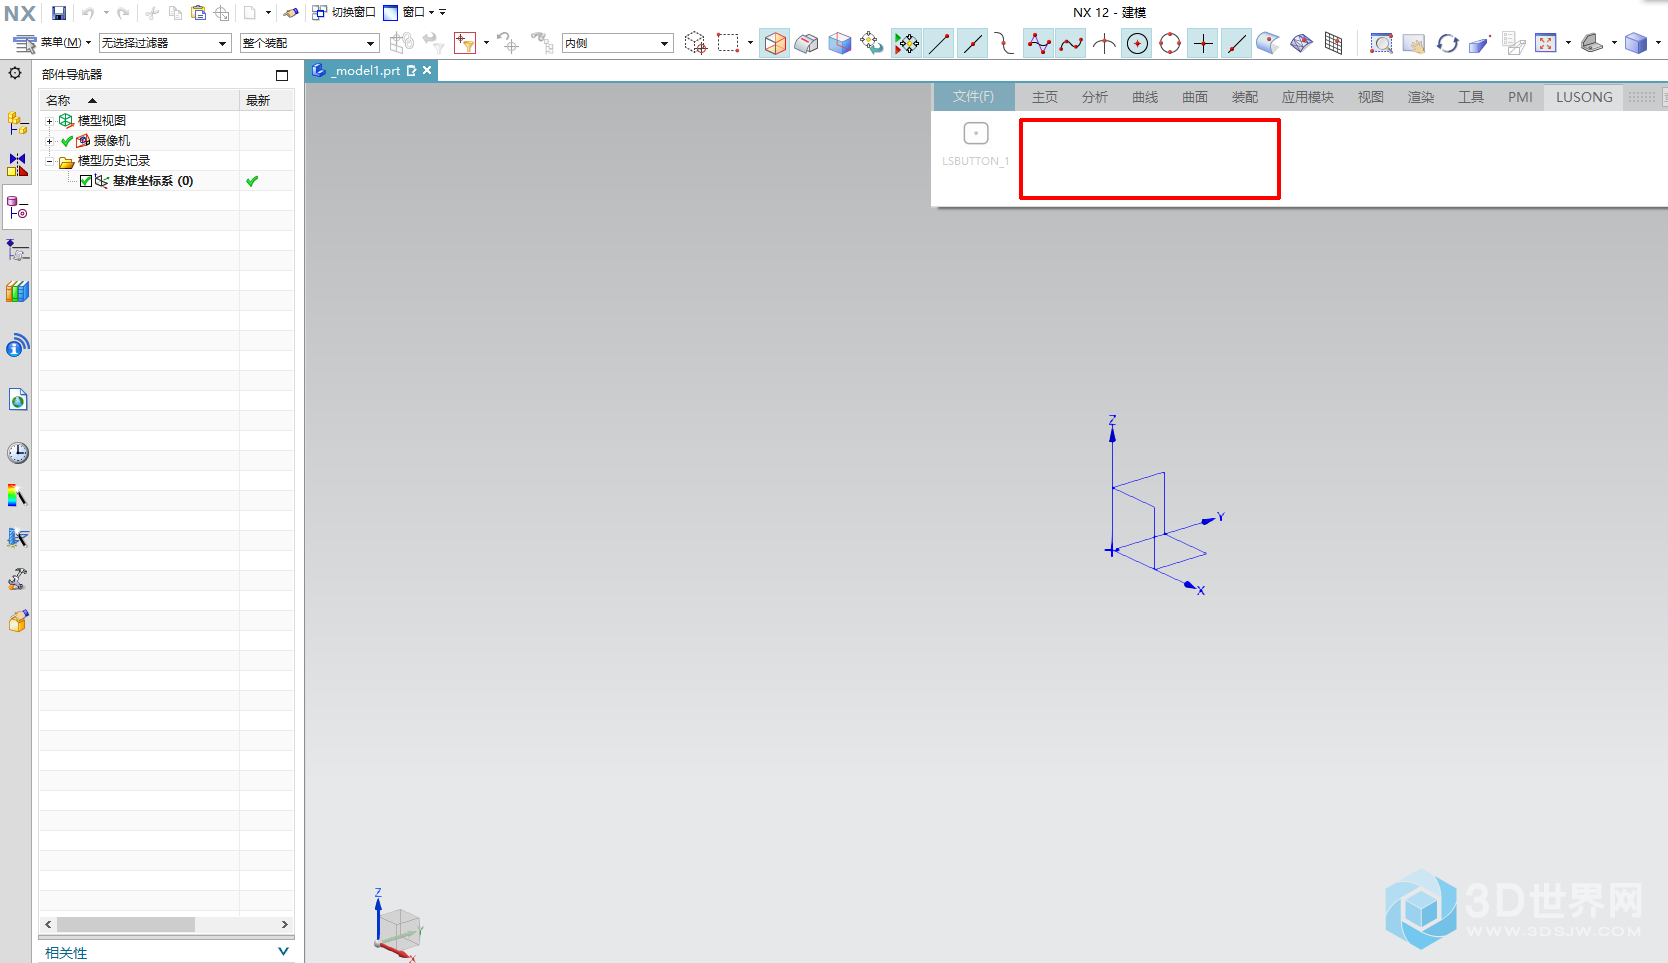The image size is (1668, 963).
Task: Click the Zoom magnifier toolbar icon
Action: 1381,43
